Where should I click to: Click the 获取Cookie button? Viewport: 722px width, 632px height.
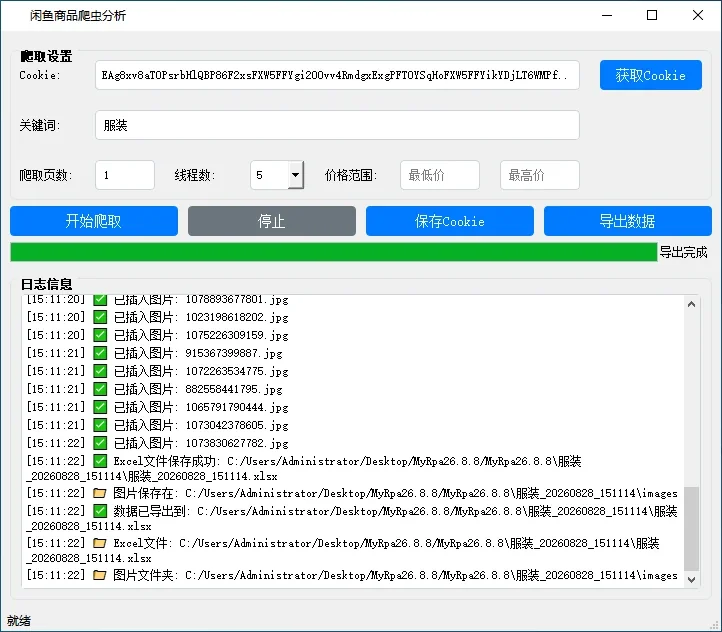pos(651,75)
